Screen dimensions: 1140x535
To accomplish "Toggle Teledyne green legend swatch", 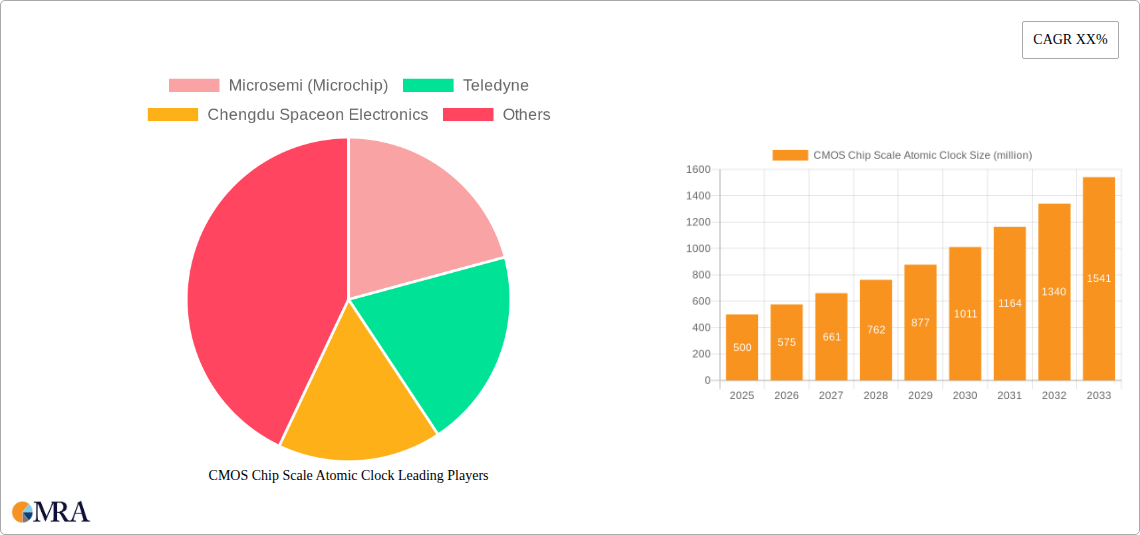I will coord(428,86).
